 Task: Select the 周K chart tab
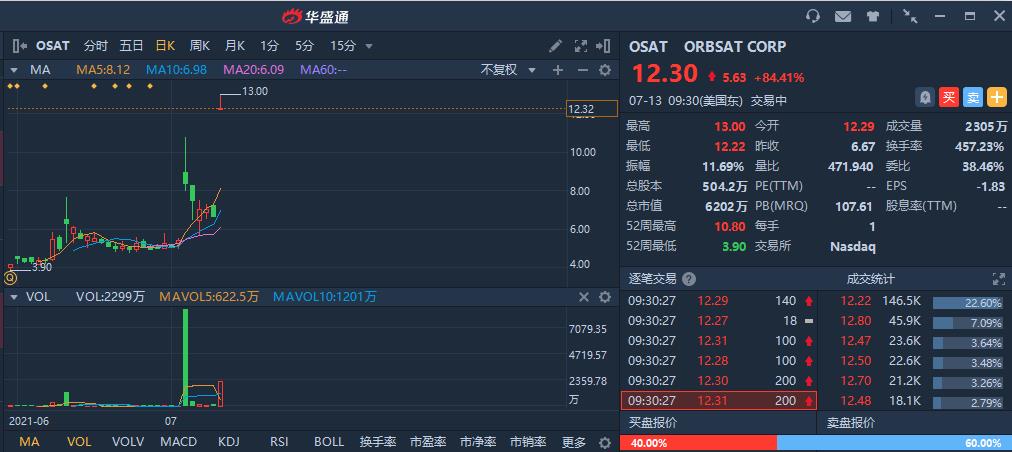click(200, 46)
